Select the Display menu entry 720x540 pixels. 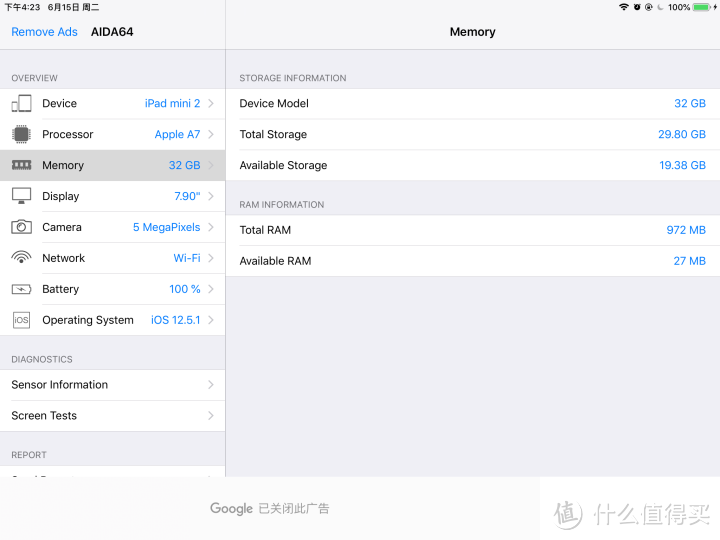click(112, 196)
